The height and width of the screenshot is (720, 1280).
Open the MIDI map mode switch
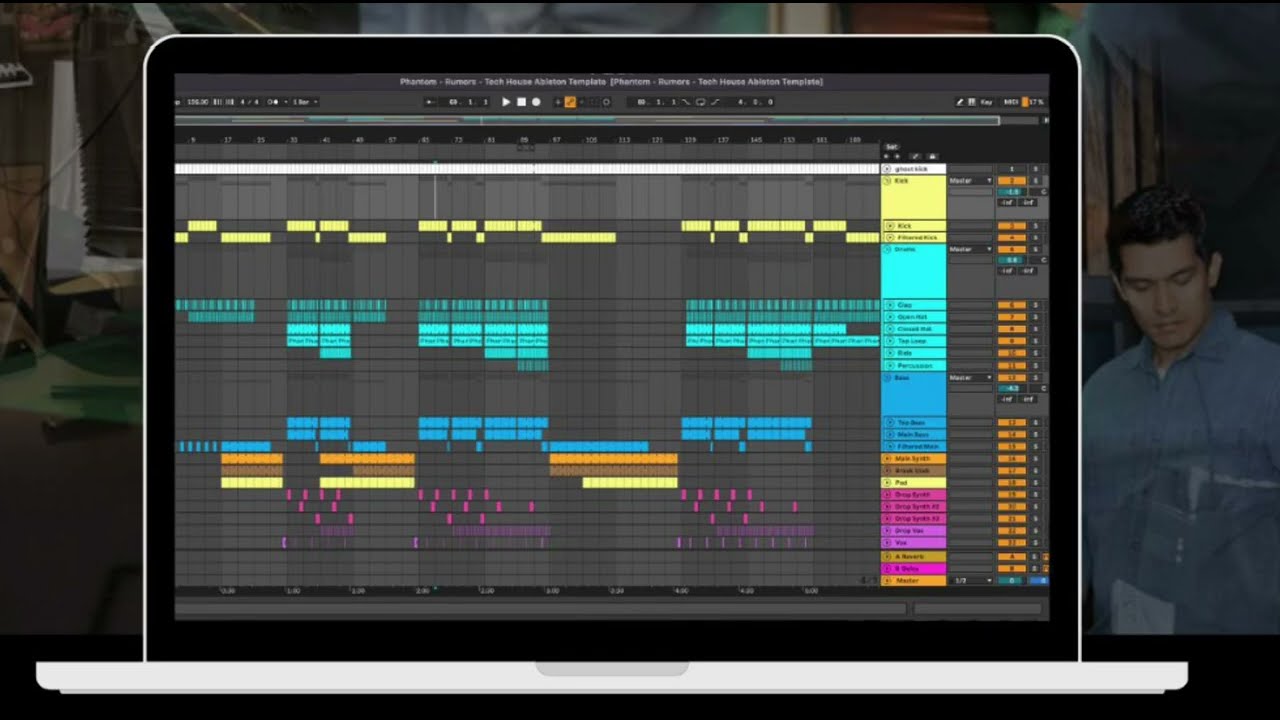click(1011, 102)
